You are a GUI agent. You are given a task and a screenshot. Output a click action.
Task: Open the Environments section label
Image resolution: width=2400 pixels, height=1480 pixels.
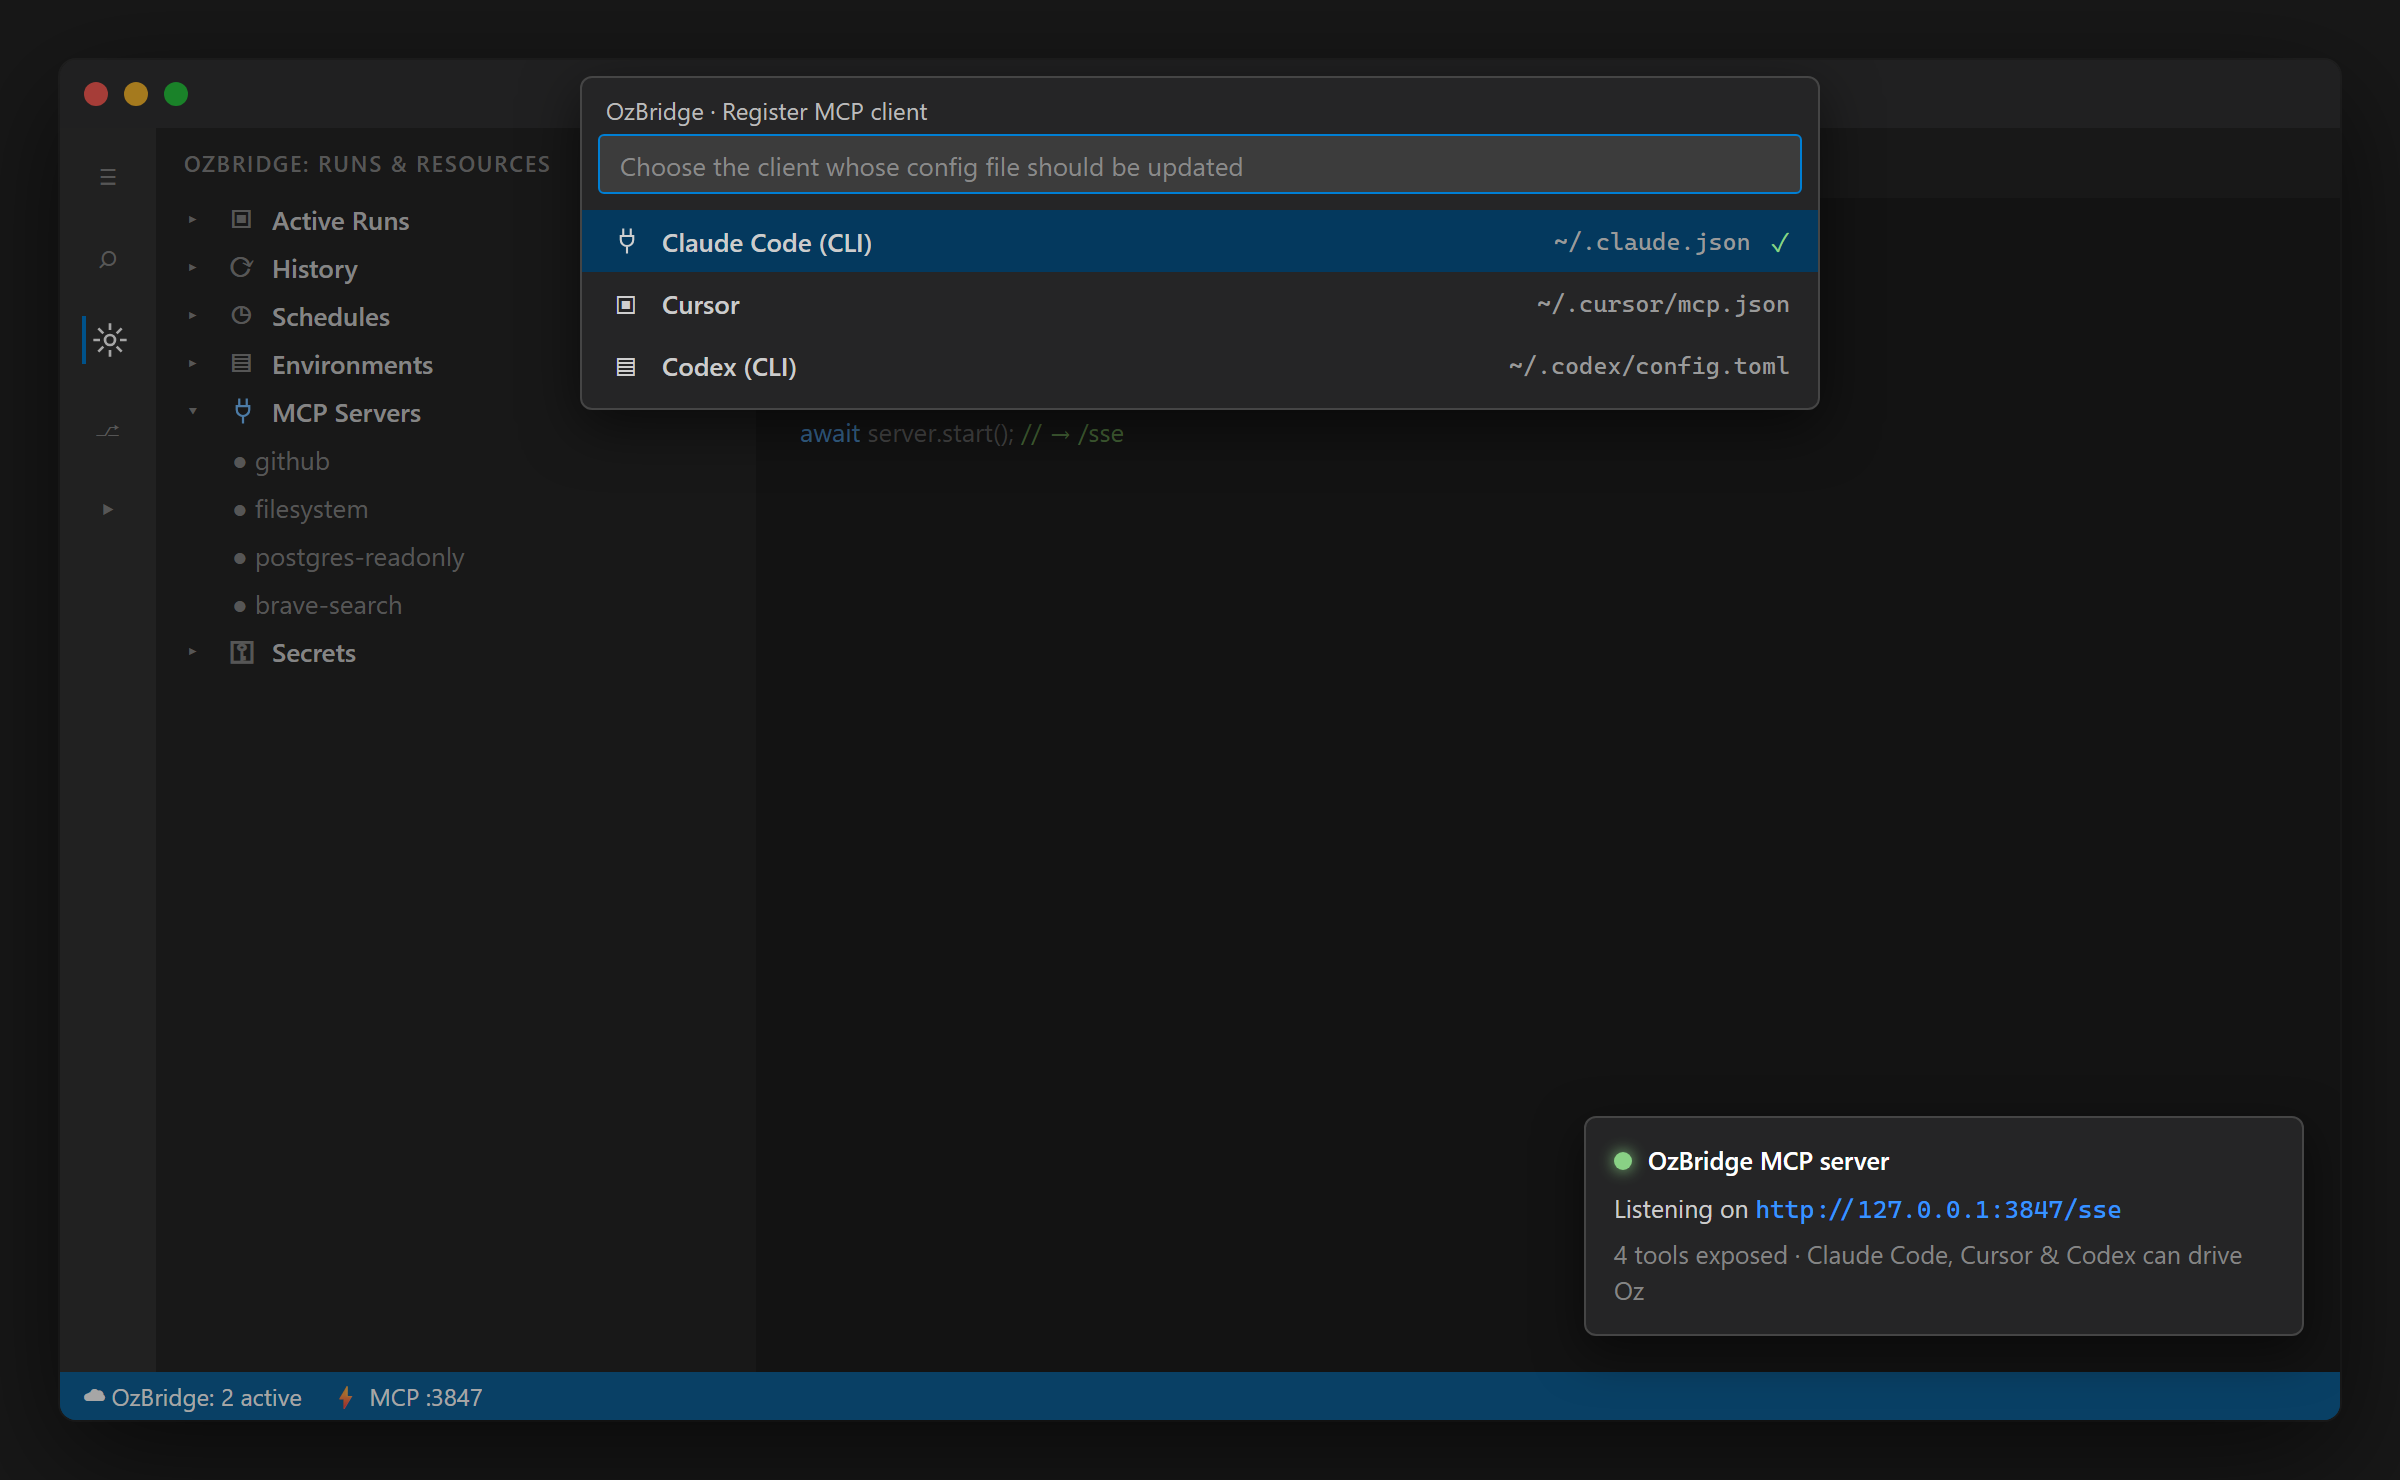click(x=352, y=365)
